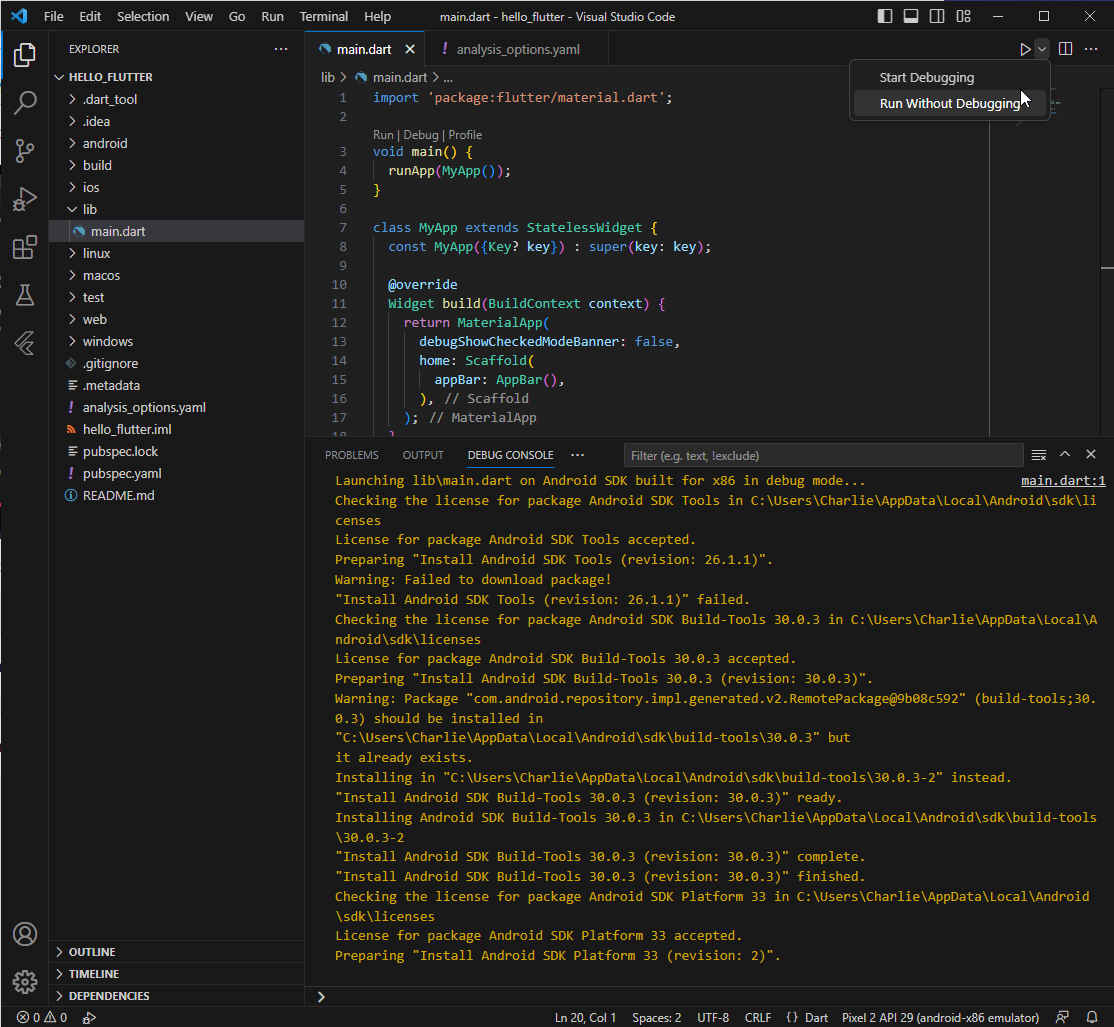
Task: Open the Flutter sidebar icon
Action: (x=25, y=343)
